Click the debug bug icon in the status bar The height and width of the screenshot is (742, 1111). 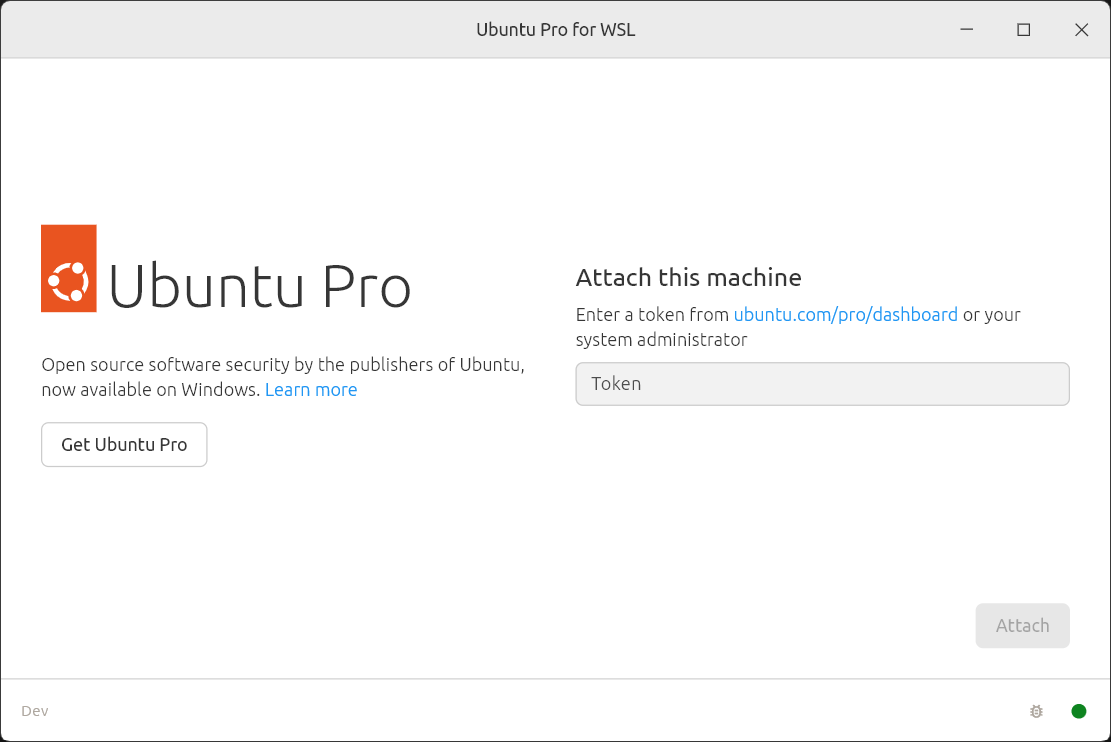(1037, 710)
